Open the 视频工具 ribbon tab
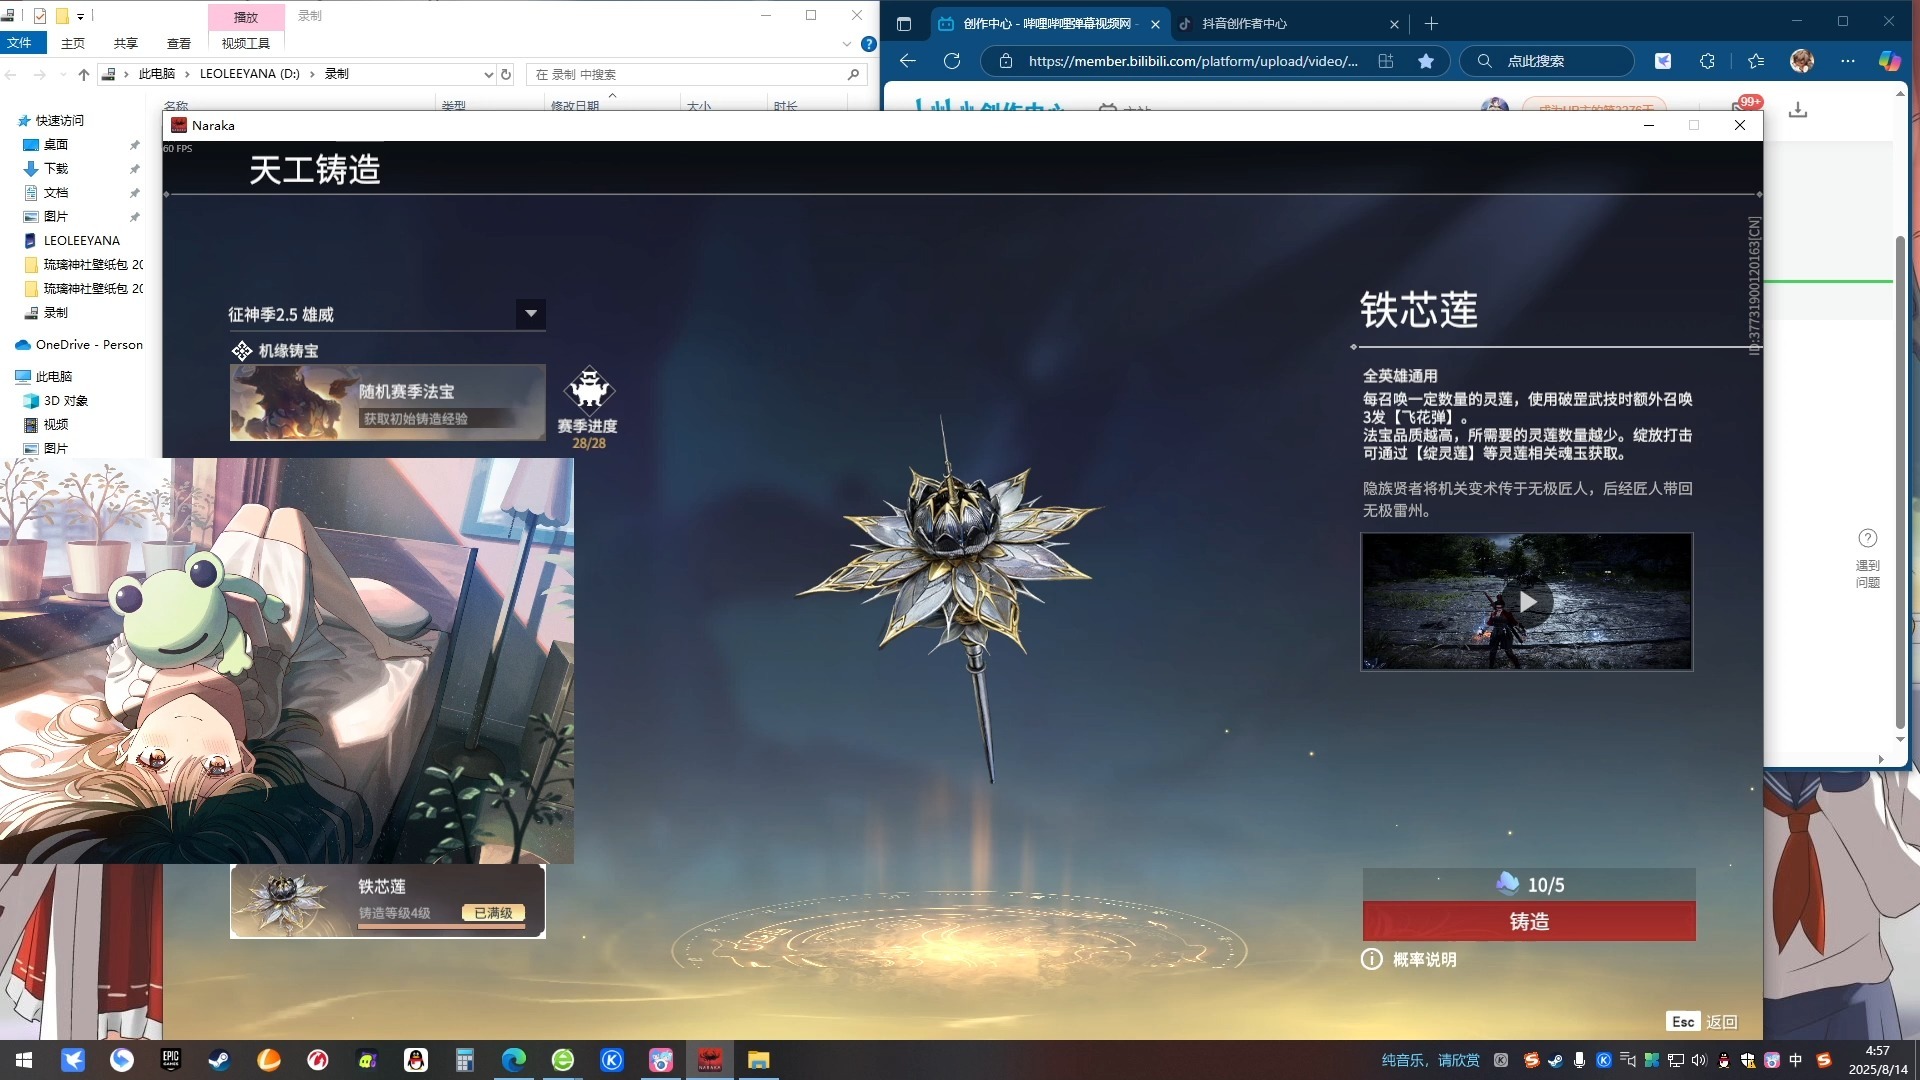The width and height of the screenshot is (1920, 1080). tap(245, 43)
